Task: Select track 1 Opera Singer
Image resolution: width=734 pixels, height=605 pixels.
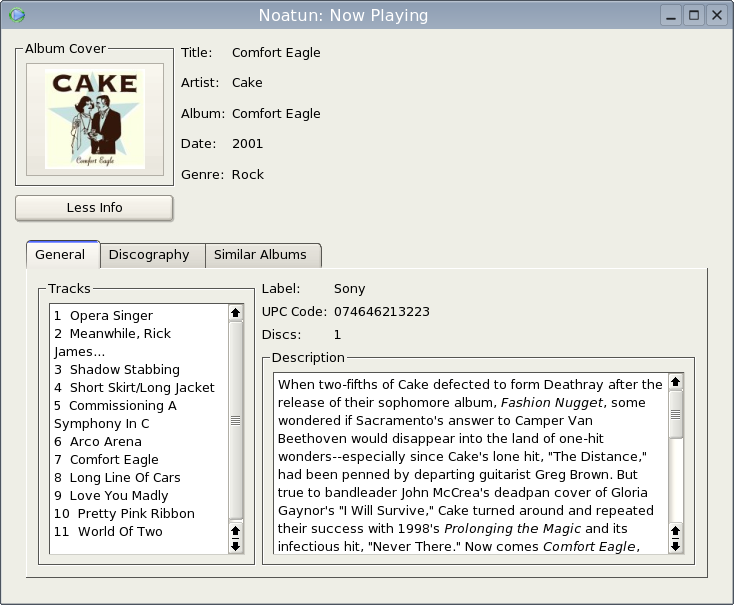Action: 103,316
